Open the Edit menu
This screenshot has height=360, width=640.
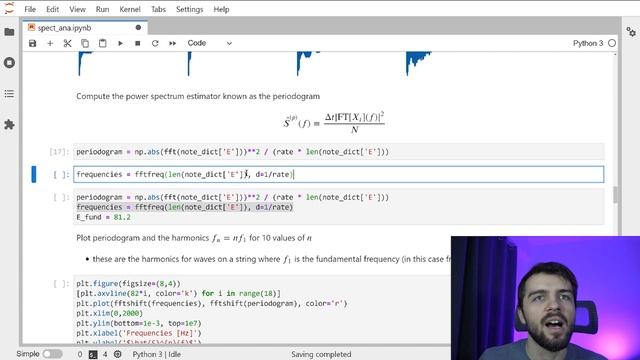pyautogui.click(x=52, y=9)
